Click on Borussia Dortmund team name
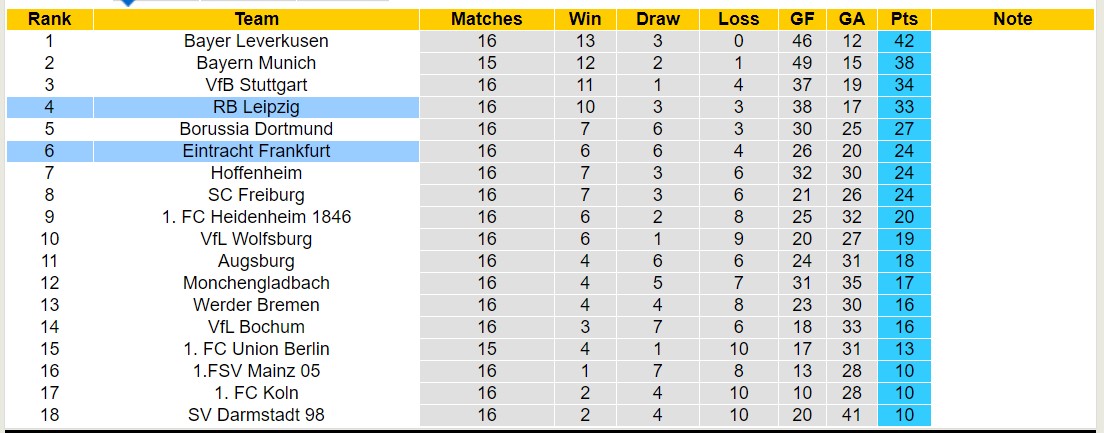1104x433 pixels. pyautogui.click(x=256, y=129)
